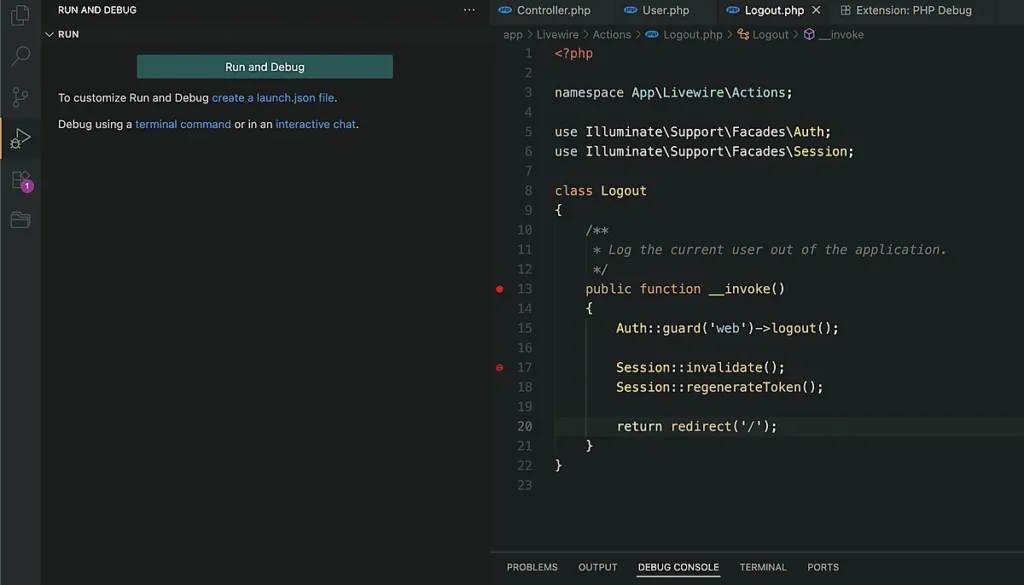Switch to the PROBLEMS panel
Screen dimensions: 1024x585
[532, 567]
